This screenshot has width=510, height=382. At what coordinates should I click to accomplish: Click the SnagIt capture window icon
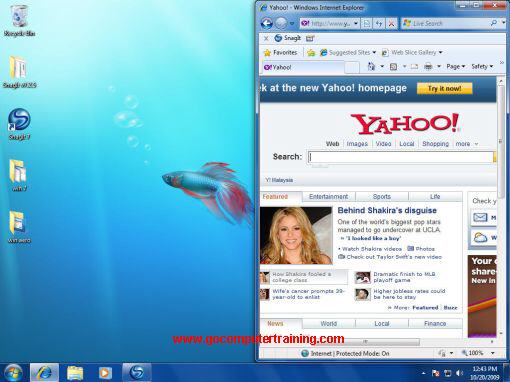pos(310,38)
